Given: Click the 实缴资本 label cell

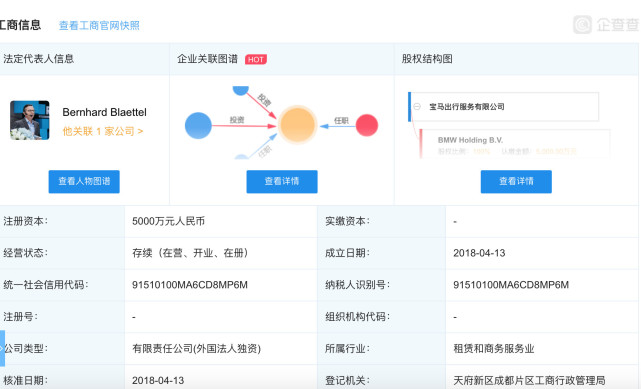Looking at the screenshot, I should [381, 221].
